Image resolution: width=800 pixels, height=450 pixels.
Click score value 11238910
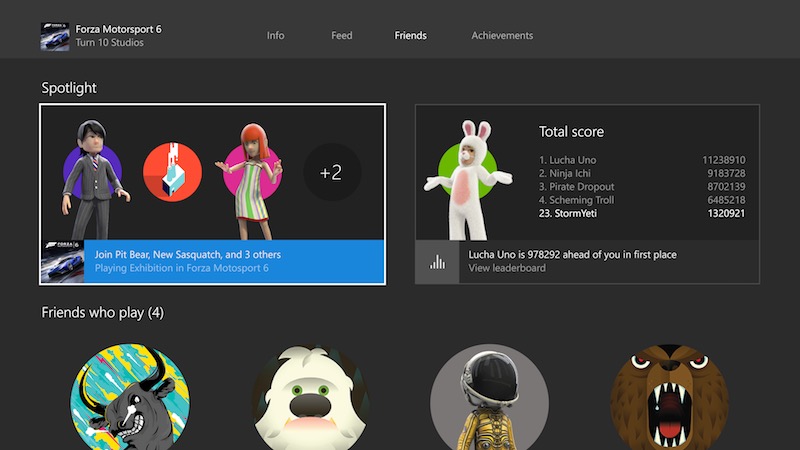pos(723,160)
